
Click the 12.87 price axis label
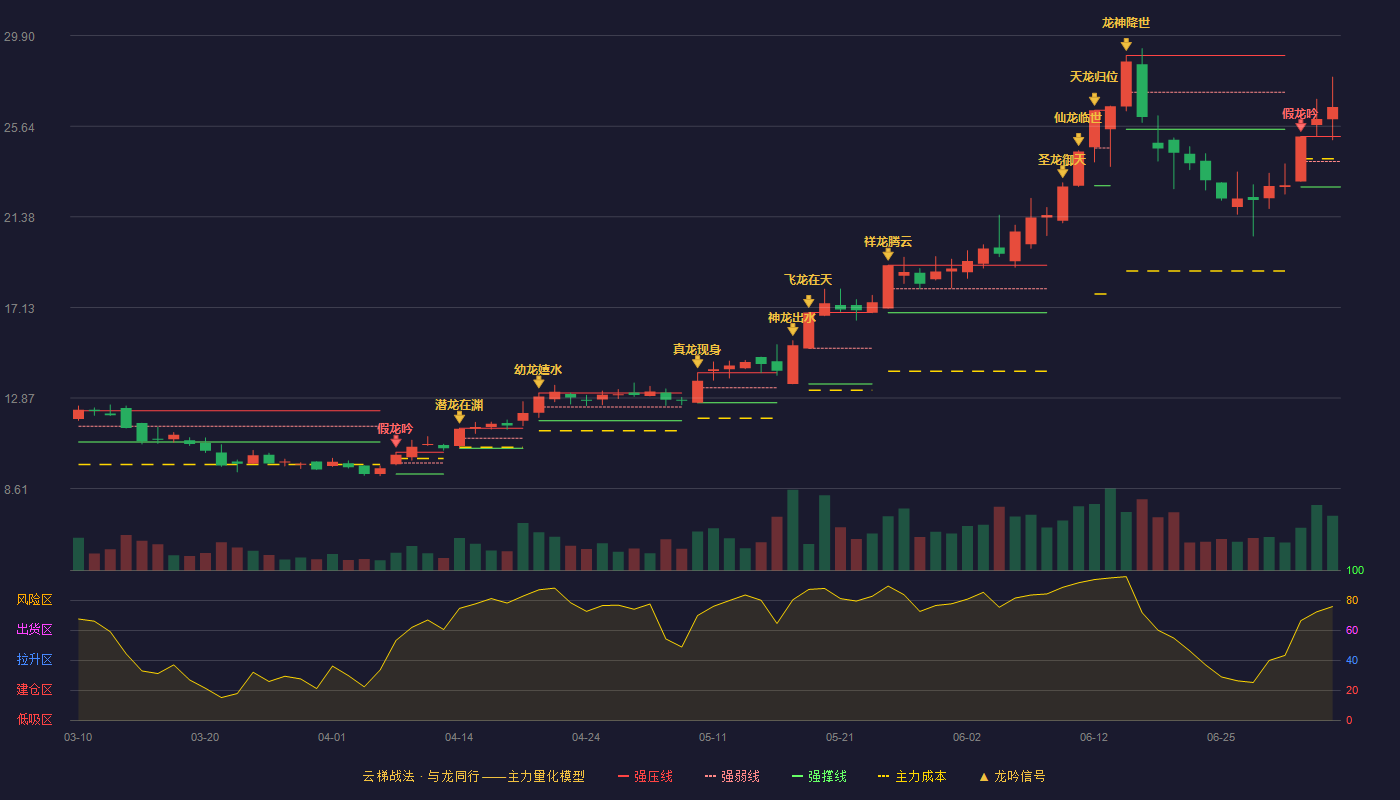point(19,398)
